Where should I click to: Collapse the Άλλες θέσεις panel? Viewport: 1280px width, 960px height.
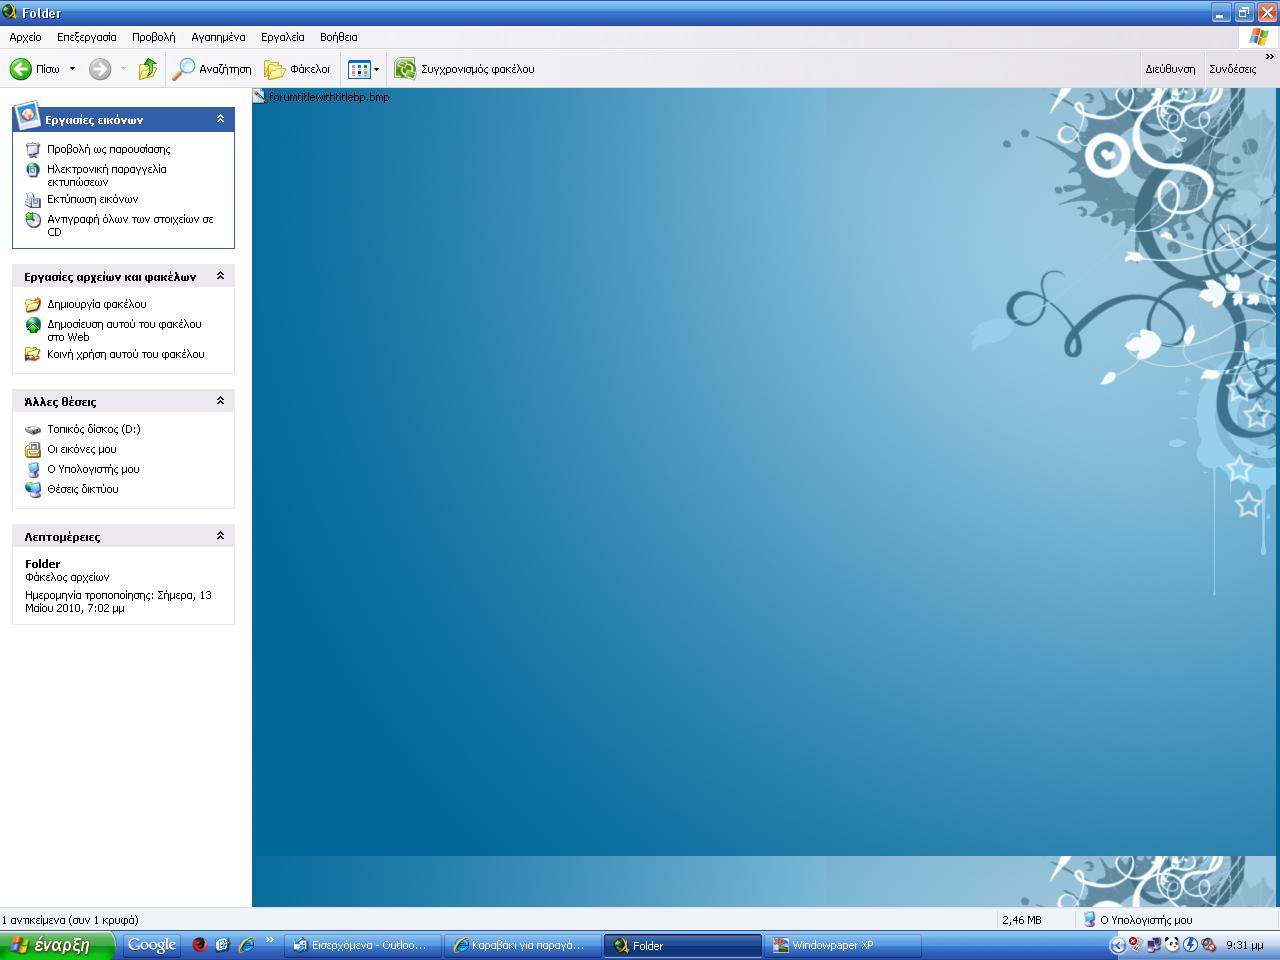[220, 401]
